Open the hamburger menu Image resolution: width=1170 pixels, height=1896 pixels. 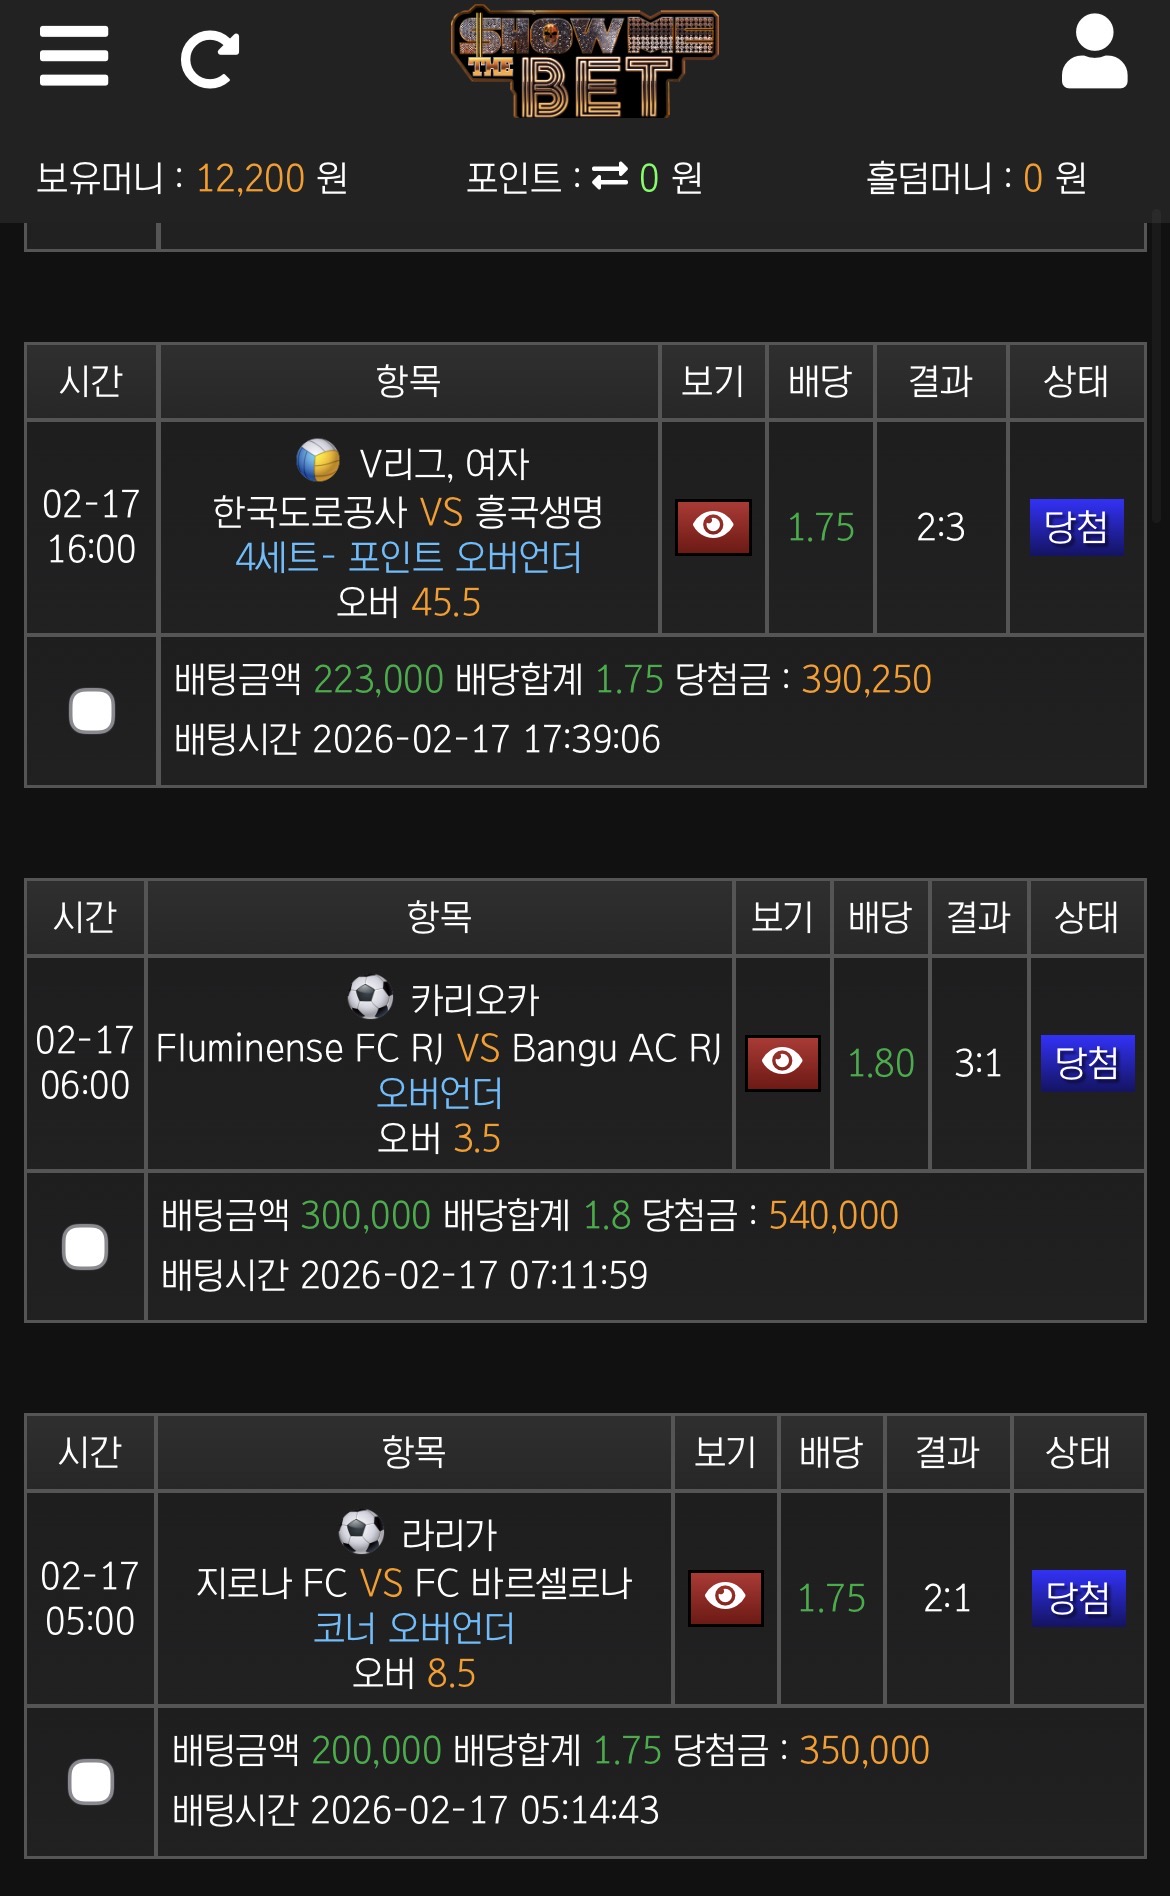pos(74,56)
